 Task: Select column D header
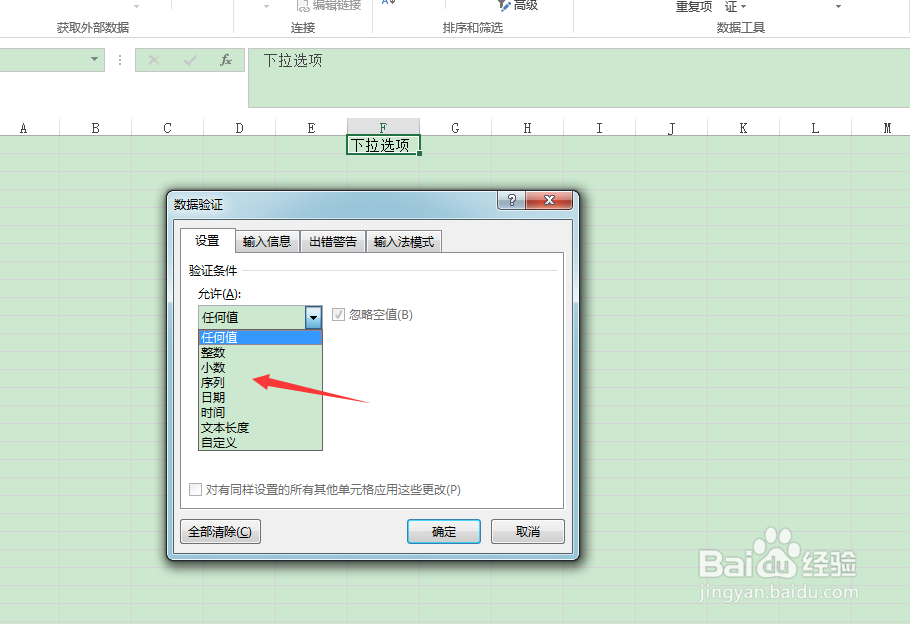240,128
